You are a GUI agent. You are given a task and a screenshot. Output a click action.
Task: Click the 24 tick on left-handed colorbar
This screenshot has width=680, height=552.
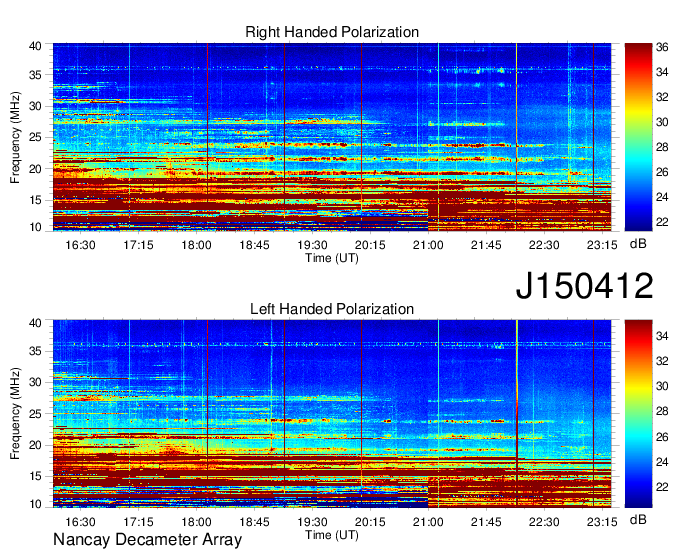pos(662,462)
